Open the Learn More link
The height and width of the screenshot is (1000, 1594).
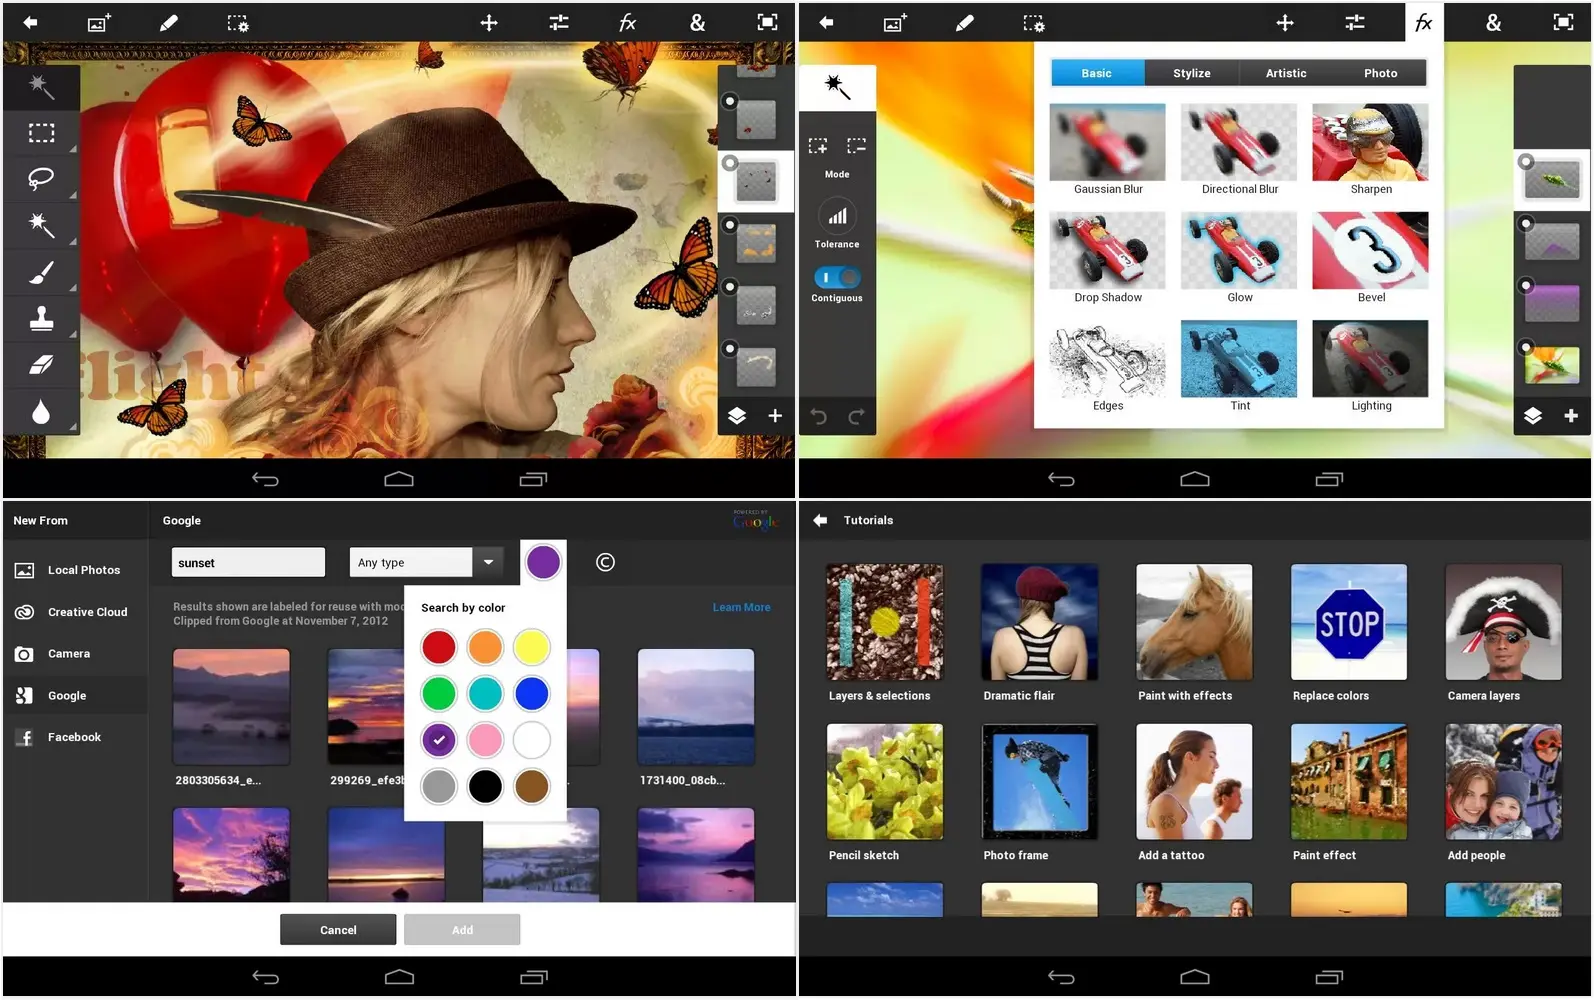click(x=741, y=607)
